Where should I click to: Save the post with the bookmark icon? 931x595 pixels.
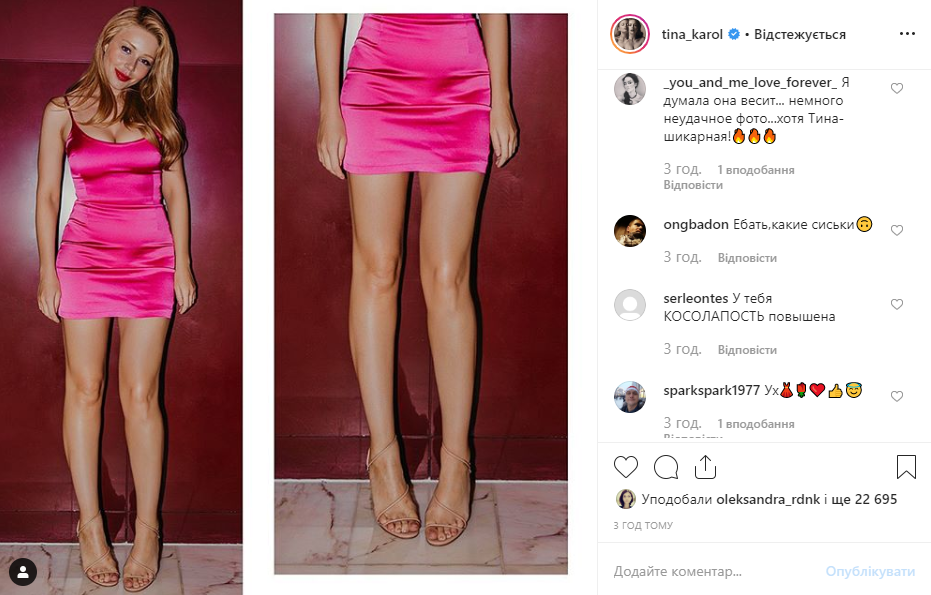[906, 467]
